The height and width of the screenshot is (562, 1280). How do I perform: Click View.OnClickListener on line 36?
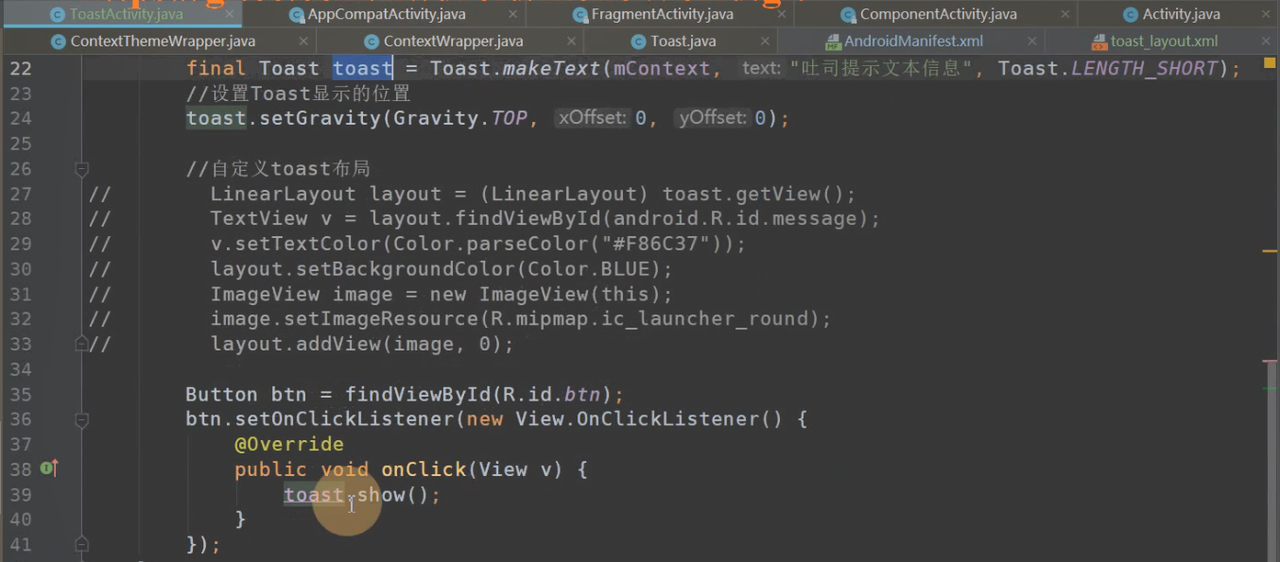pos(637,419)
